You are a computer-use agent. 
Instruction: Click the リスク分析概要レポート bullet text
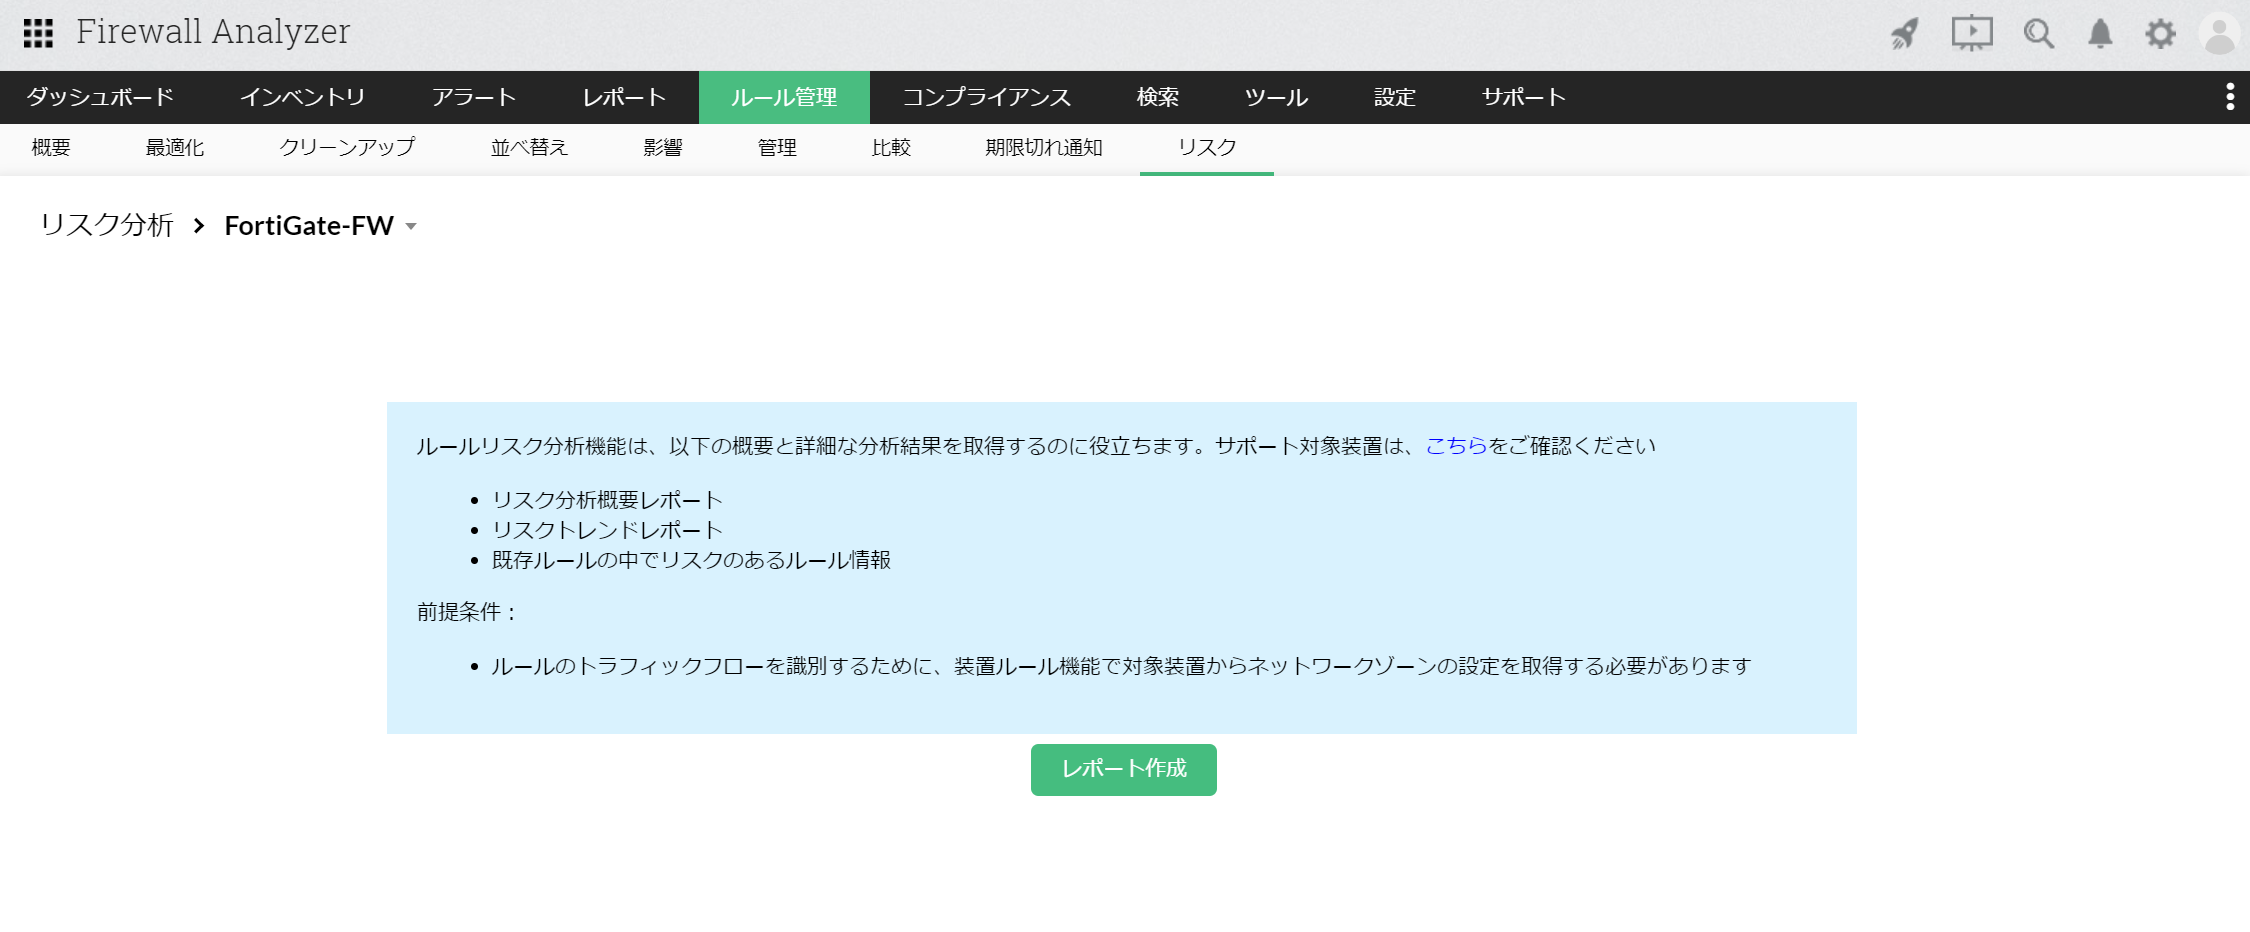[607, 500]
